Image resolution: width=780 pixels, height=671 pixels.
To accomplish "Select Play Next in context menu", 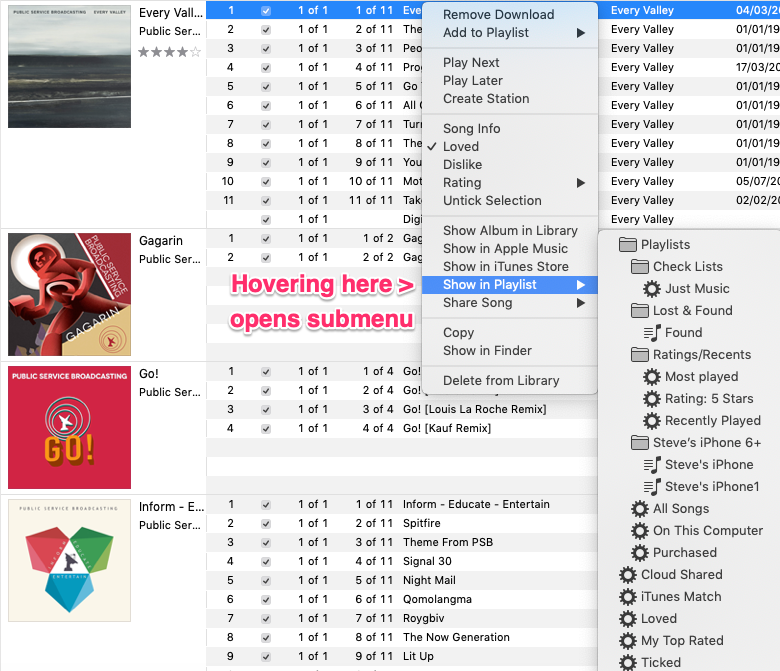I will pyautogui.click(x=509, y=63).
